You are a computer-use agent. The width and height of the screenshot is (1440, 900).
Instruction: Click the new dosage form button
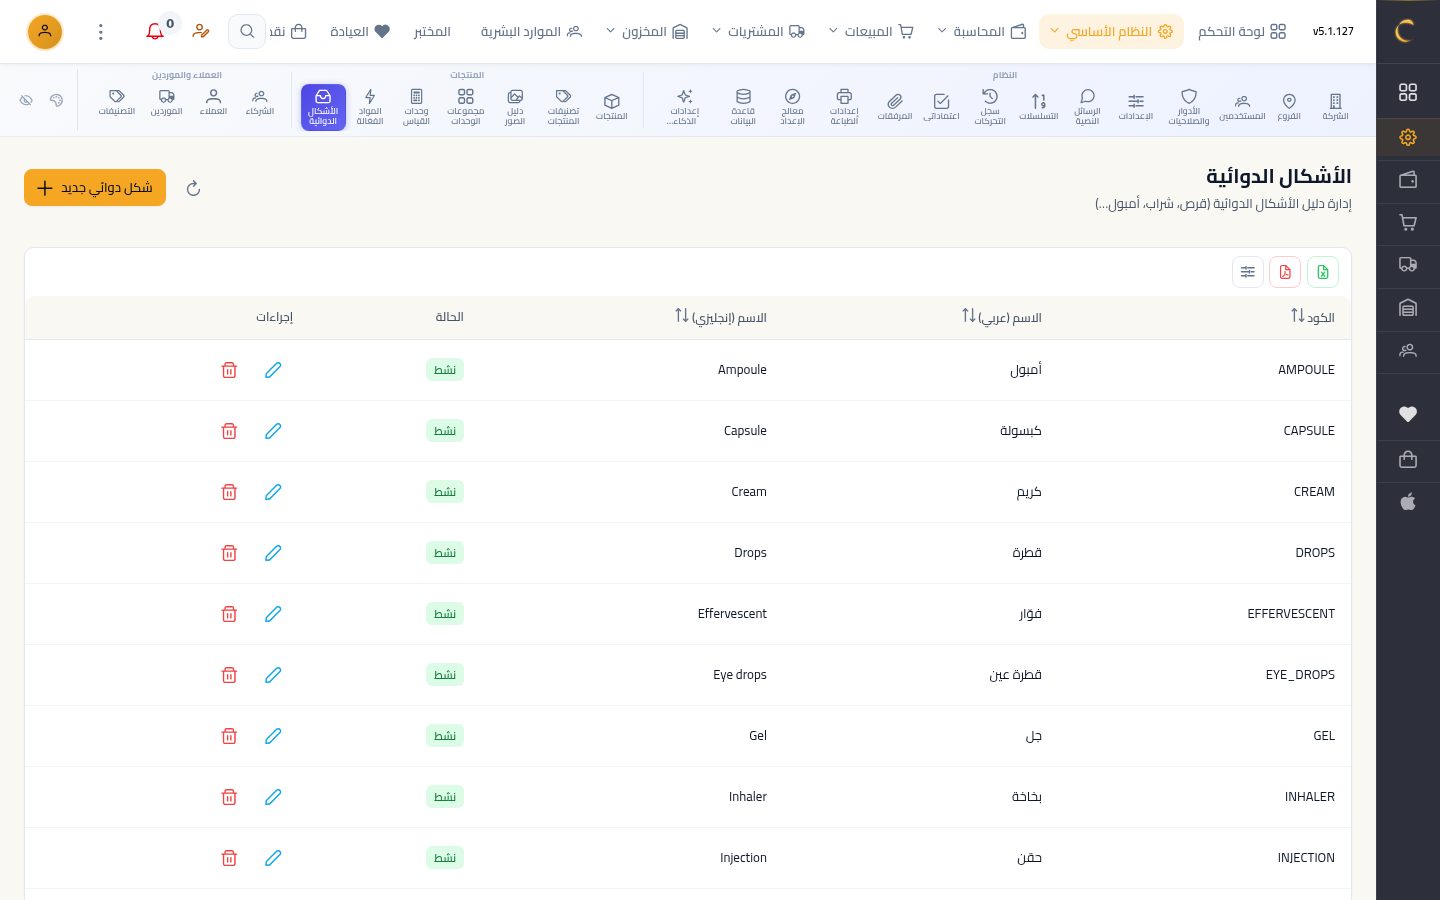[x=95, y=188]
